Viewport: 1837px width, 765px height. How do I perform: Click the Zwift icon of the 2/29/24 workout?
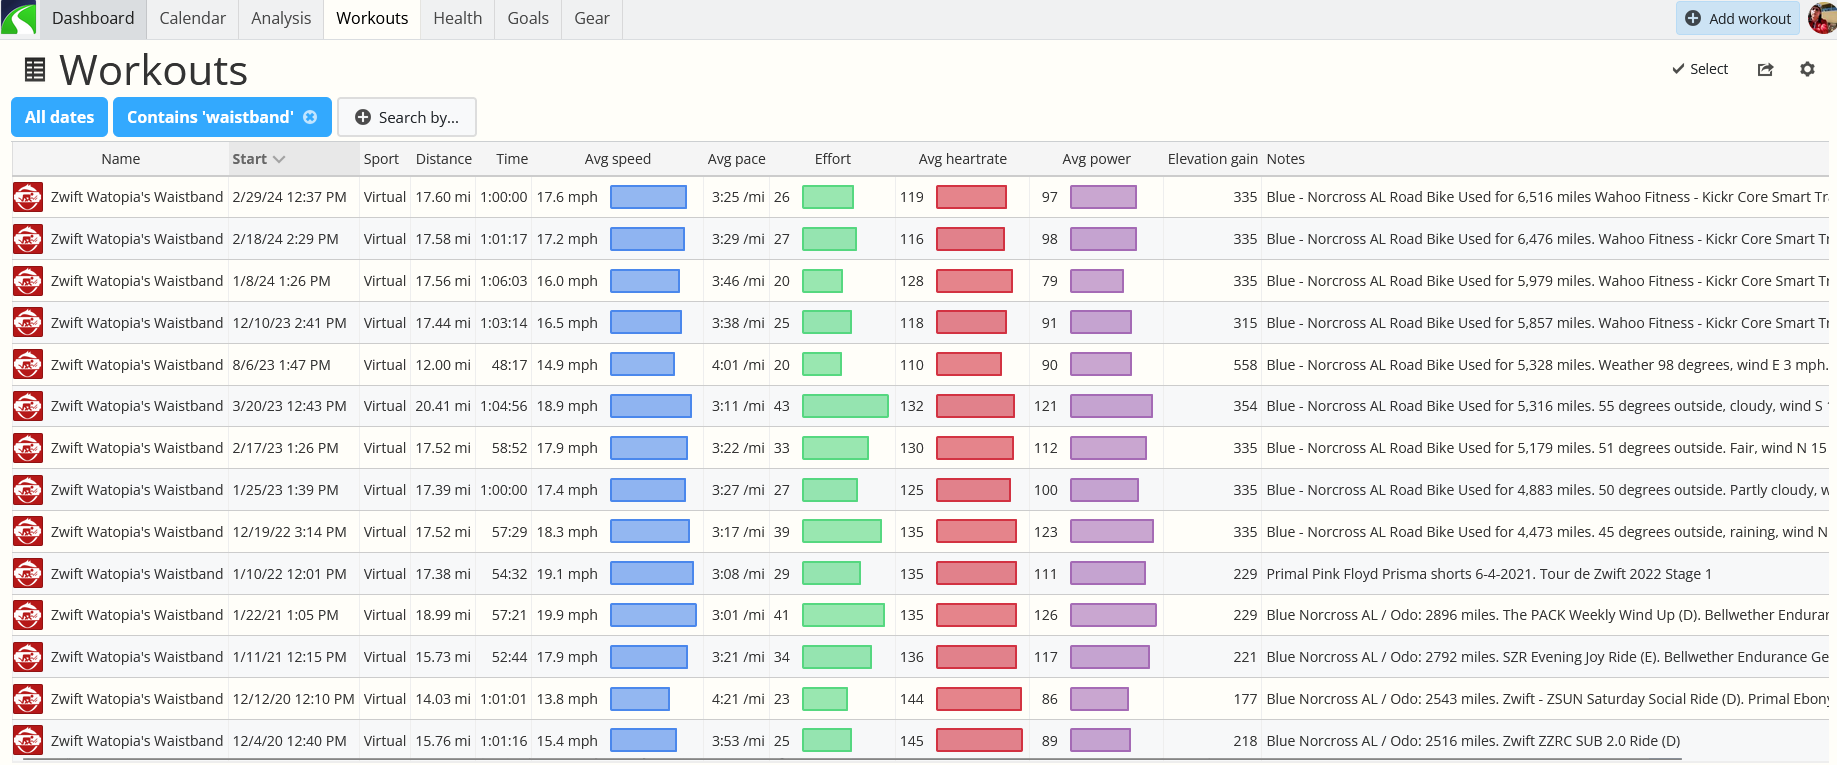click(x=28, y=197)
